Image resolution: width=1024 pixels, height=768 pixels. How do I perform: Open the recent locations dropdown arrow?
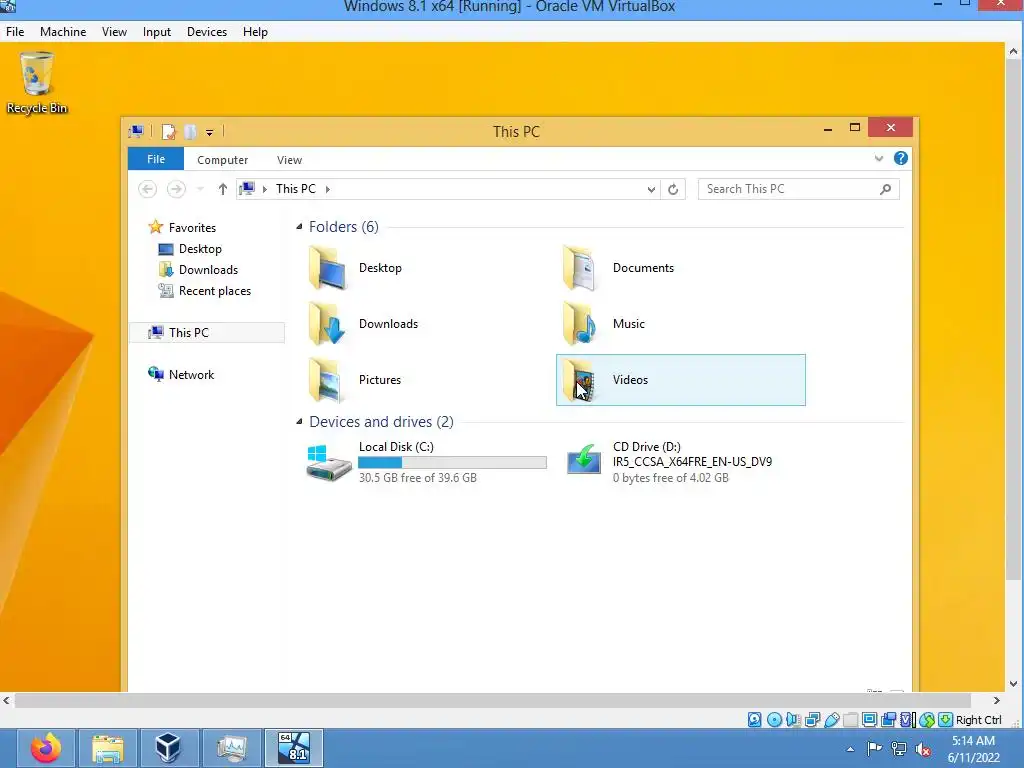(x=200, y=189)
